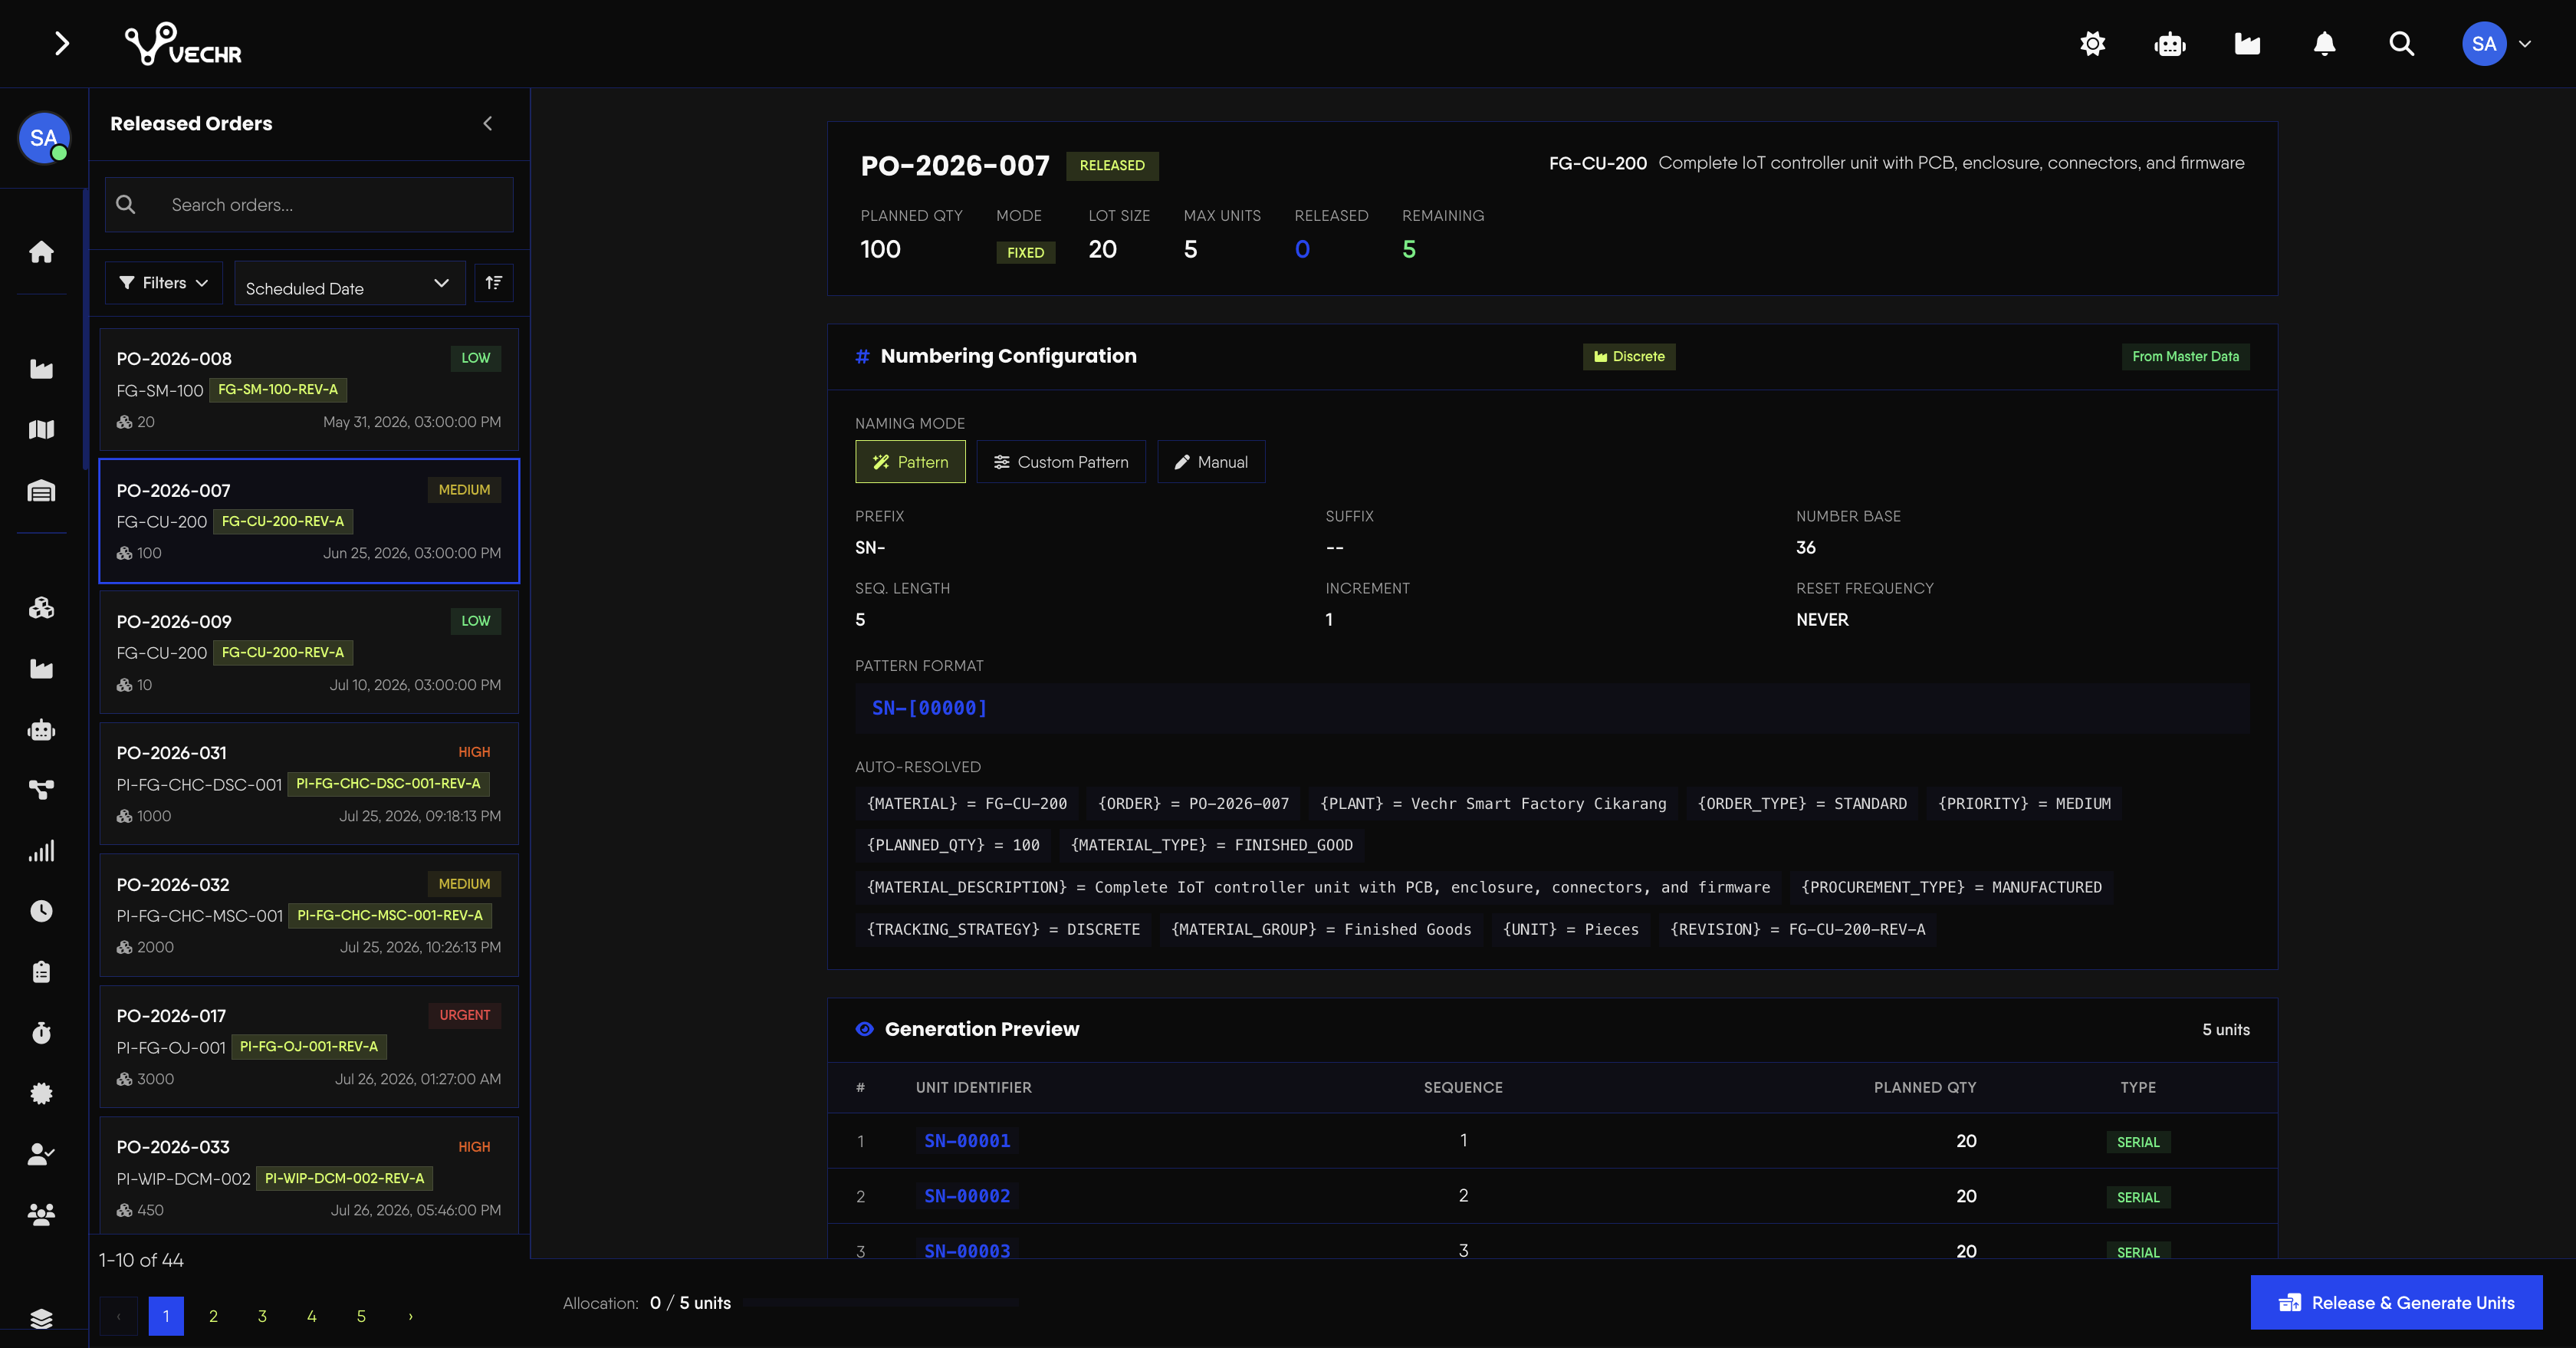Collapse the Released Orders panel
Viewport: 2576px width, 1348px height.
(488, 123)
